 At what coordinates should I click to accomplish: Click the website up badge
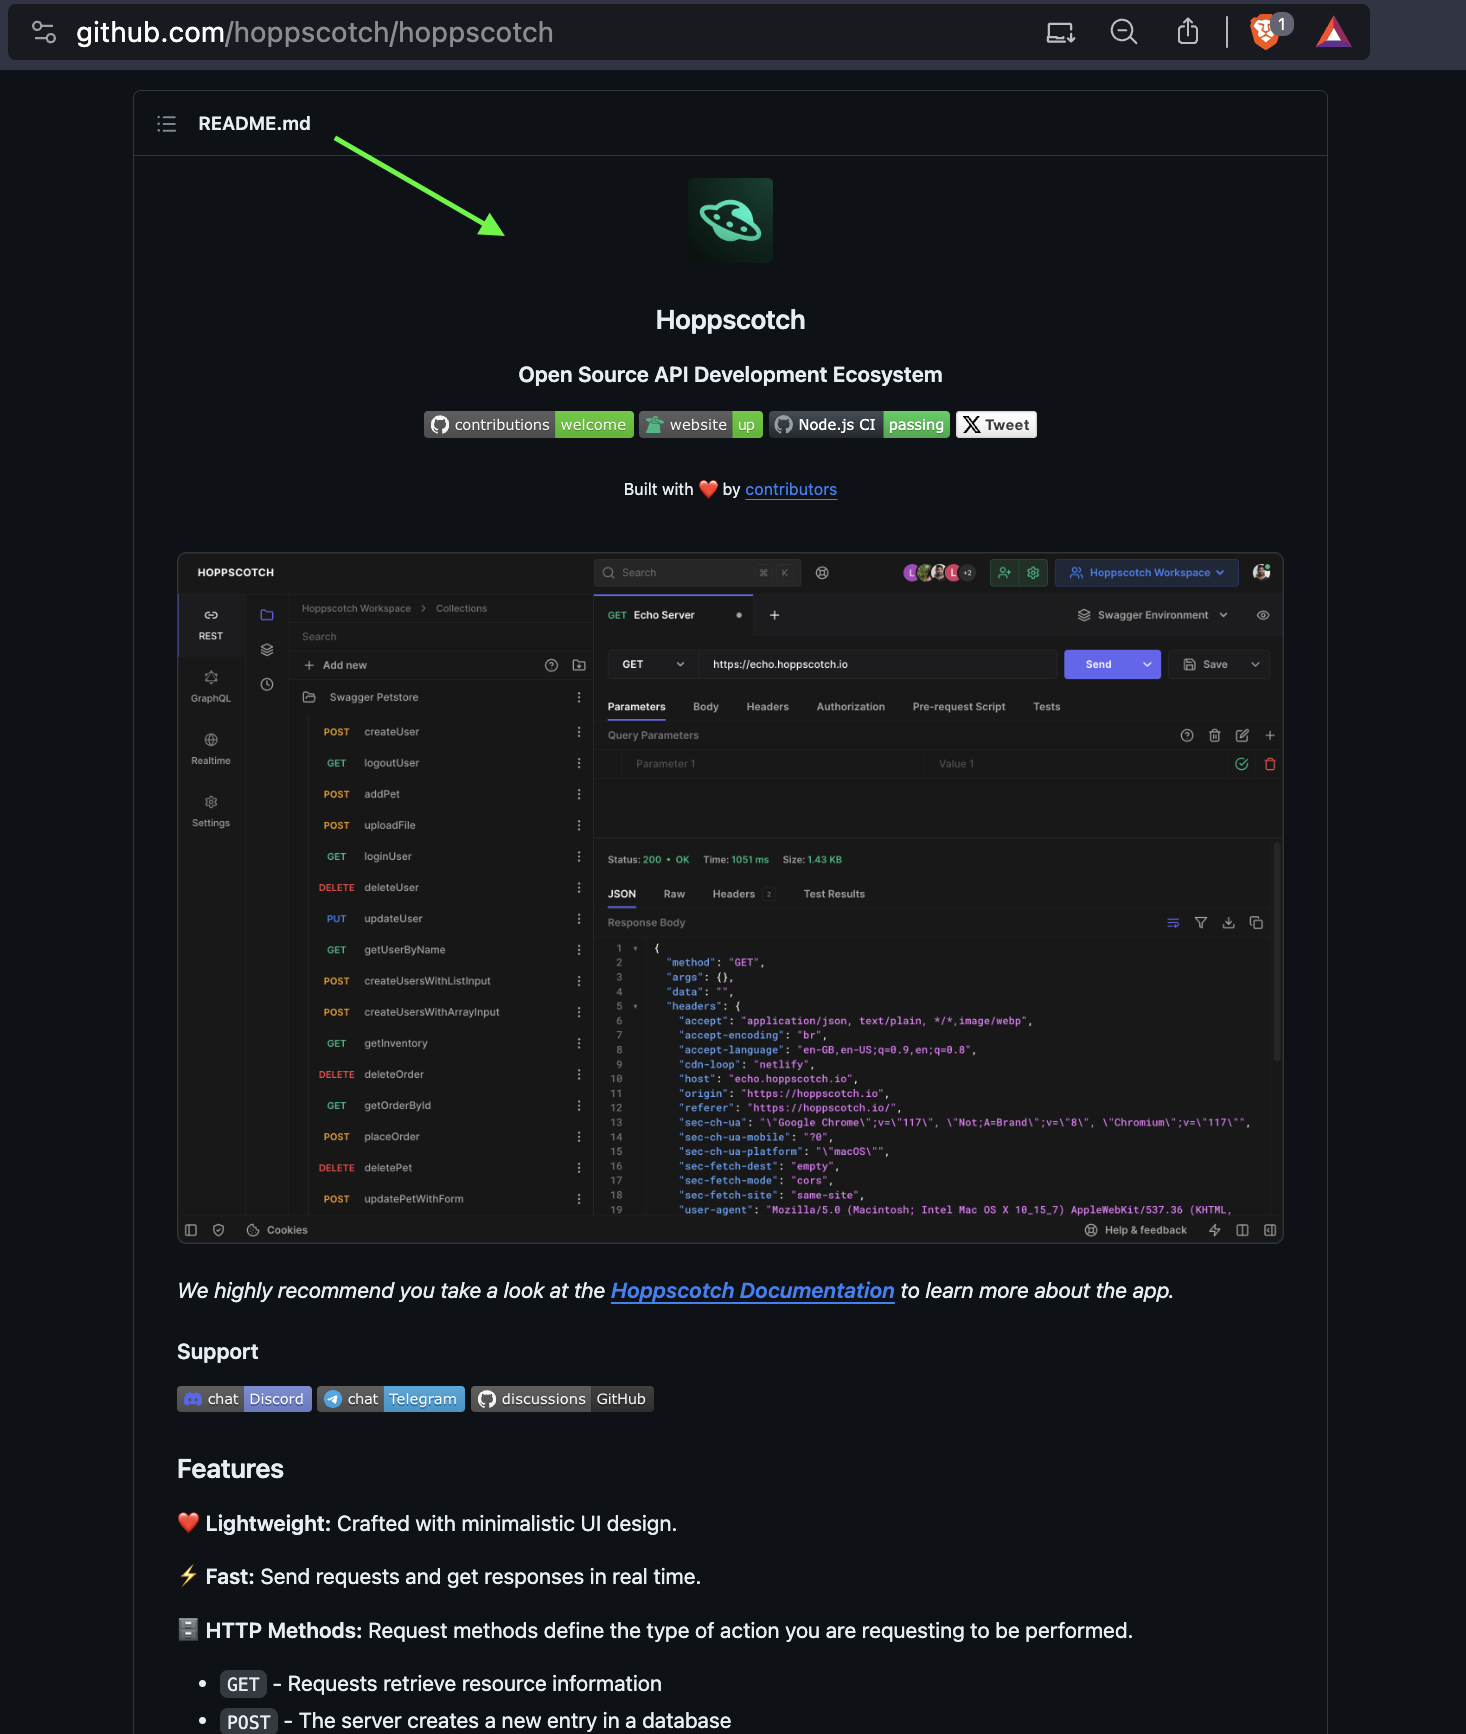click(701, 425)
